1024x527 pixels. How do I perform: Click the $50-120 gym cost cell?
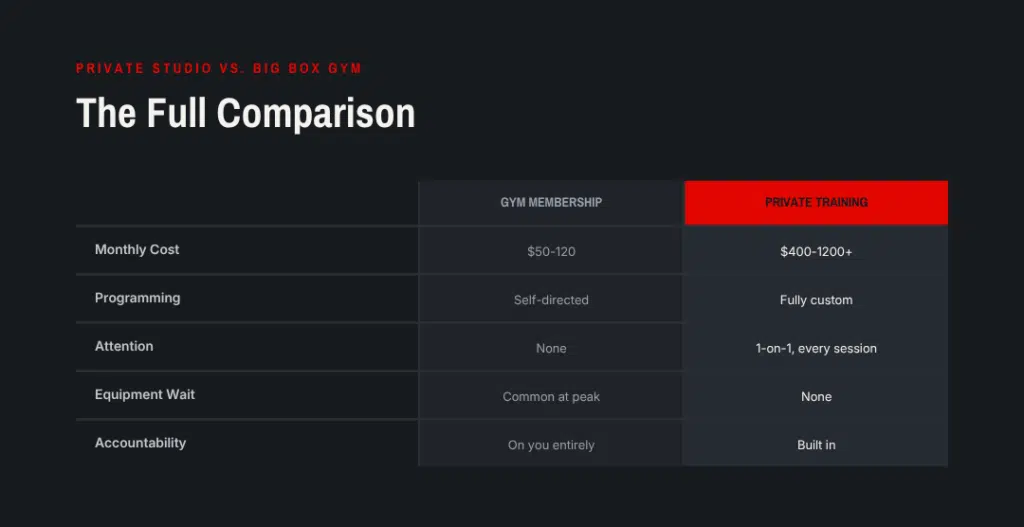[551, 251]
